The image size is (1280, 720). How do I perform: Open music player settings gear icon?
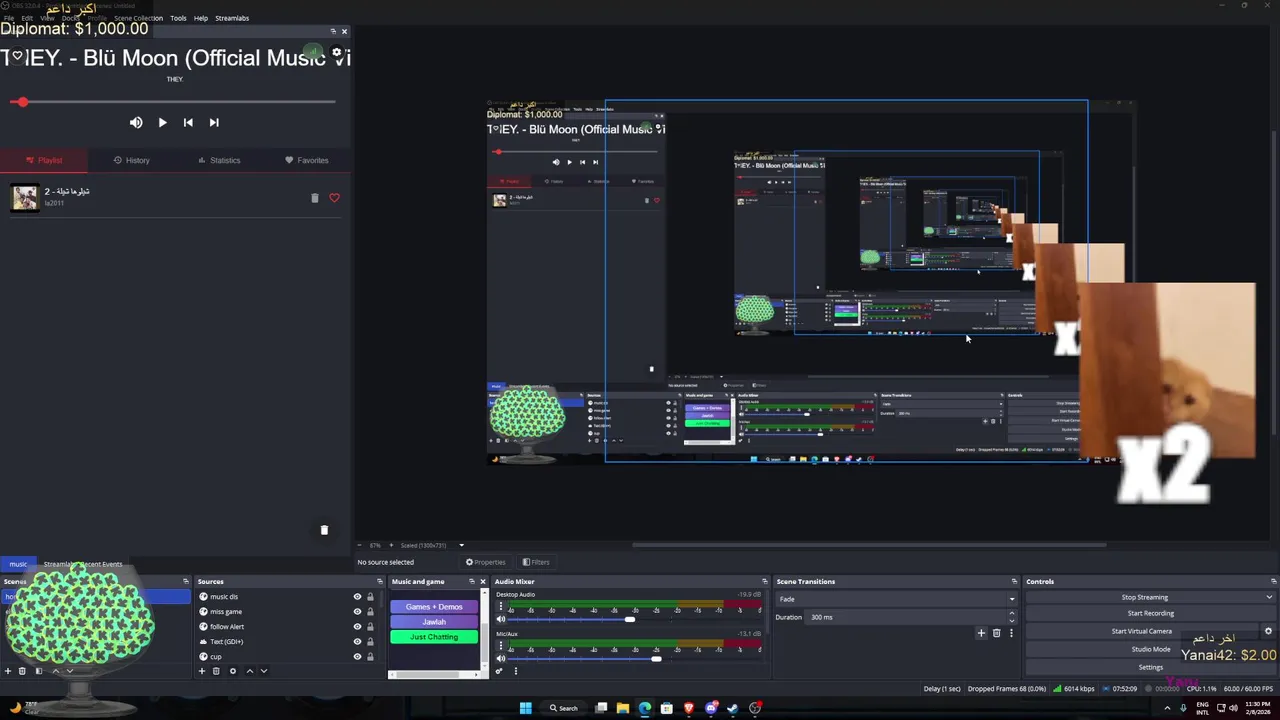(x=337, y=53)
